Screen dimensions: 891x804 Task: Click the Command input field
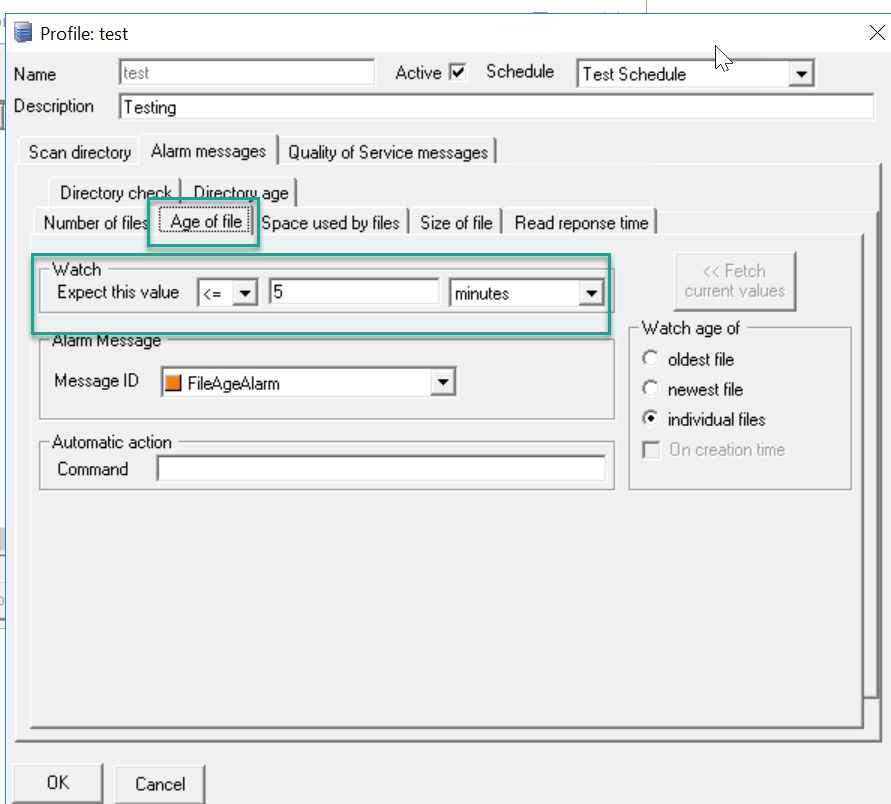(381, 469)
